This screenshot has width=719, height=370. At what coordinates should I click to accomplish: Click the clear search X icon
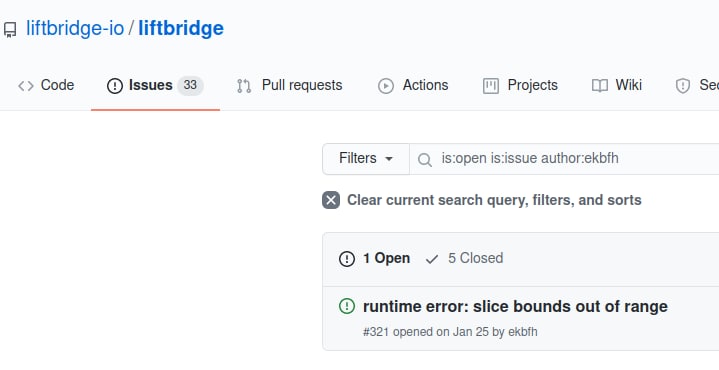click(x=331, y=200)
